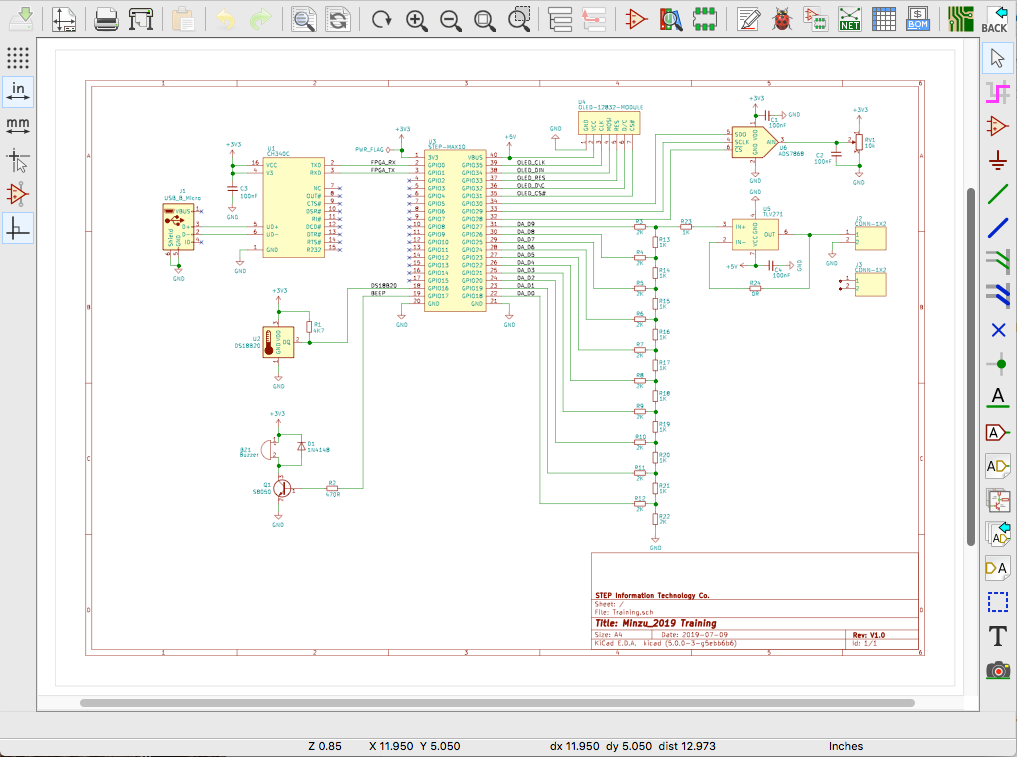Toggle horizontal/vertical wire constraint
The height and width of the screenshot is (757, 1017).
pos(18,228)
